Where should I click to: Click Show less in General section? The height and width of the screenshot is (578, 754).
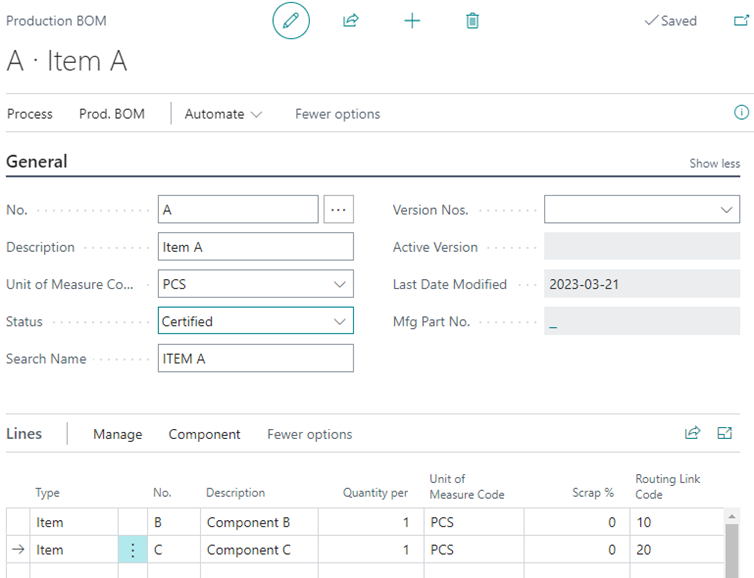tap(715, 163)
